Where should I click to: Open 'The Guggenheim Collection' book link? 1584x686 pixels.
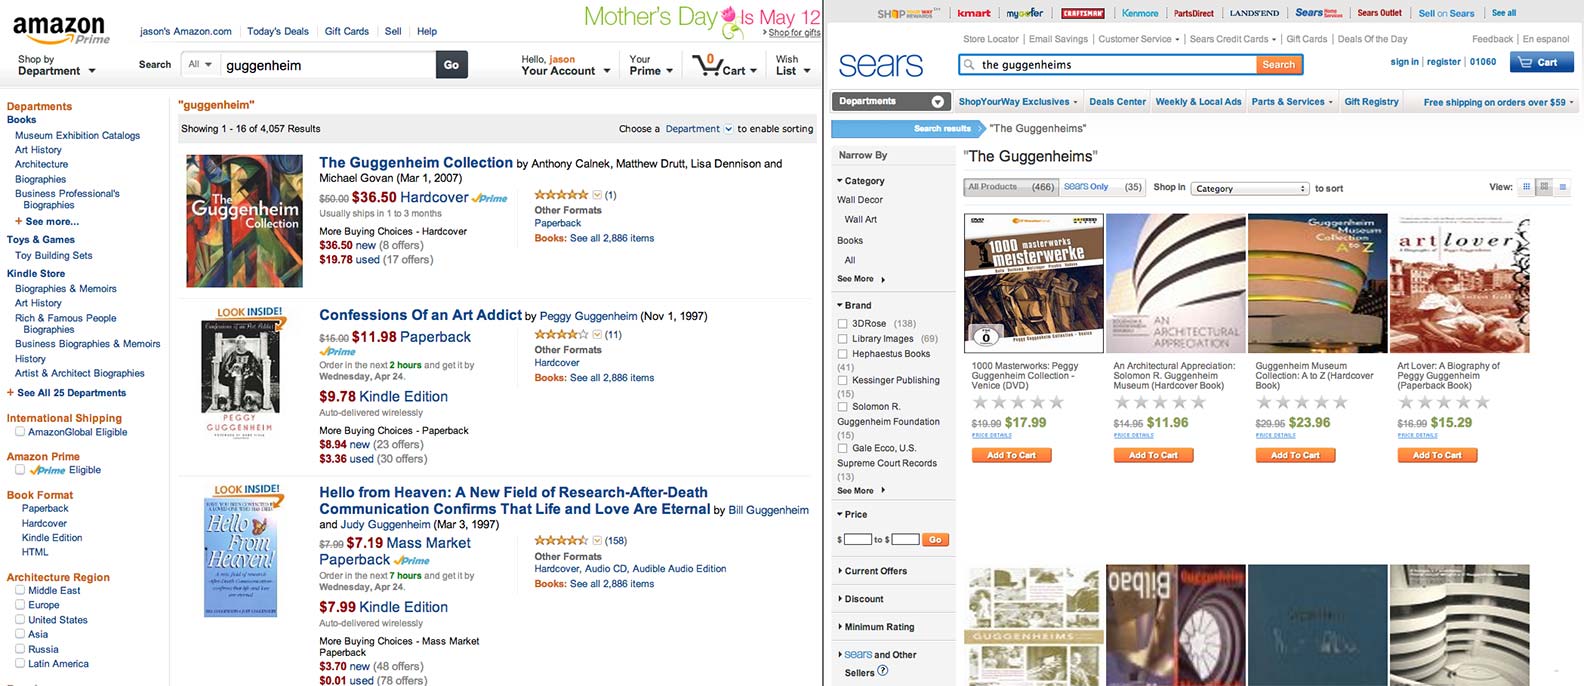point(415,163)
